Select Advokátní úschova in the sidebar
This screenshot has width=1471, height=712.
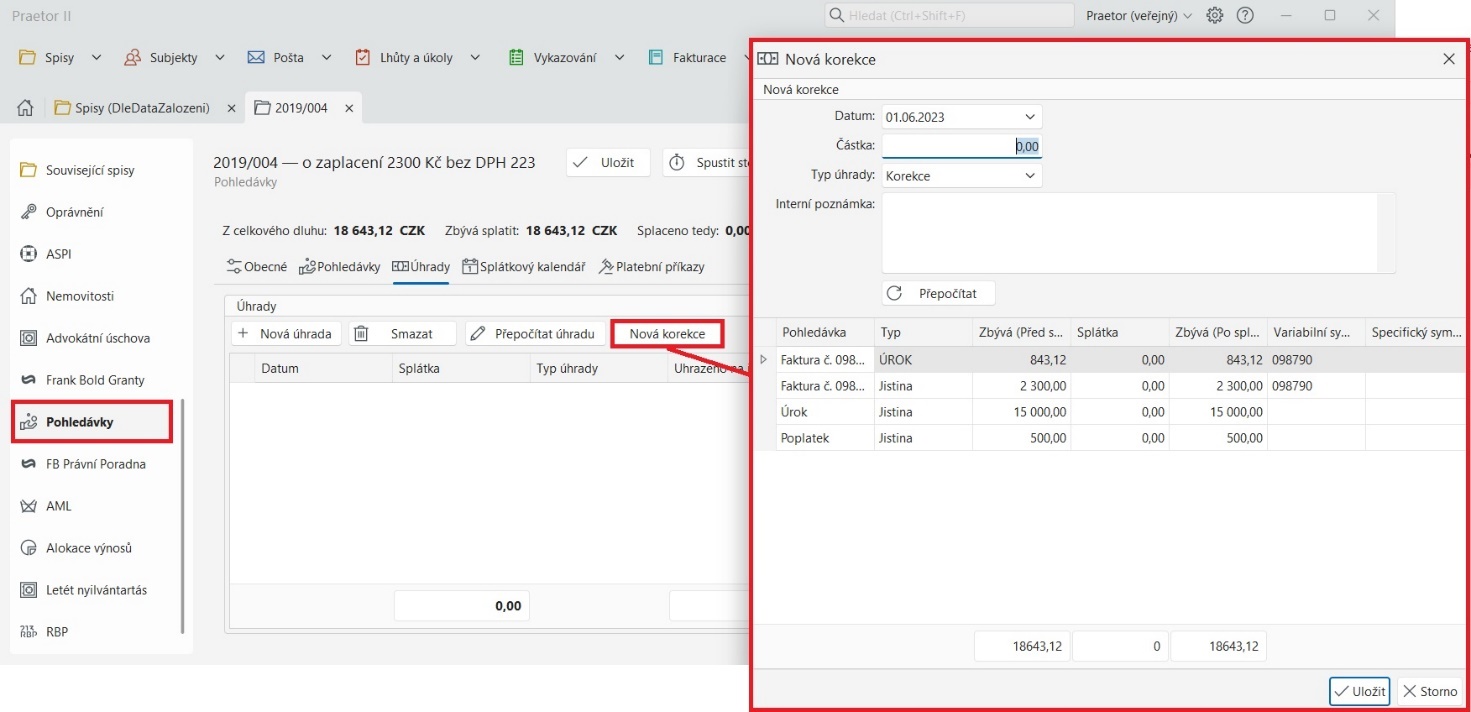coord(97,338)
